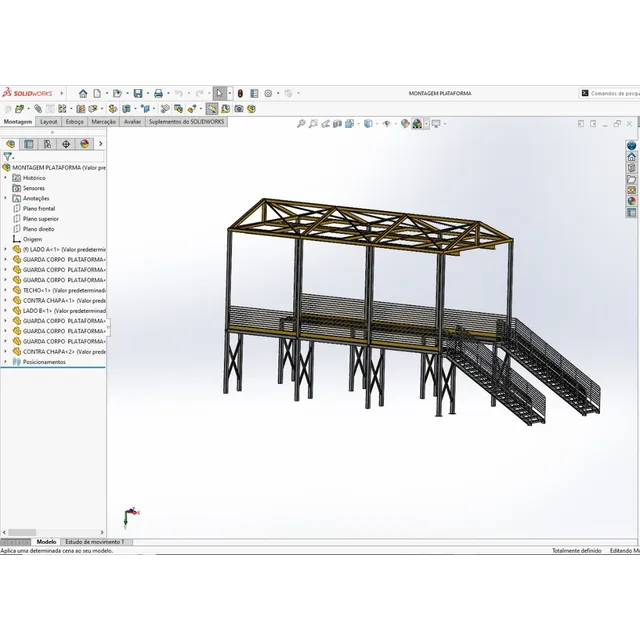Viewport: 640px width, 640px height.
Task: Click the Smart Fasteners icon
Action: pos(80,109)
